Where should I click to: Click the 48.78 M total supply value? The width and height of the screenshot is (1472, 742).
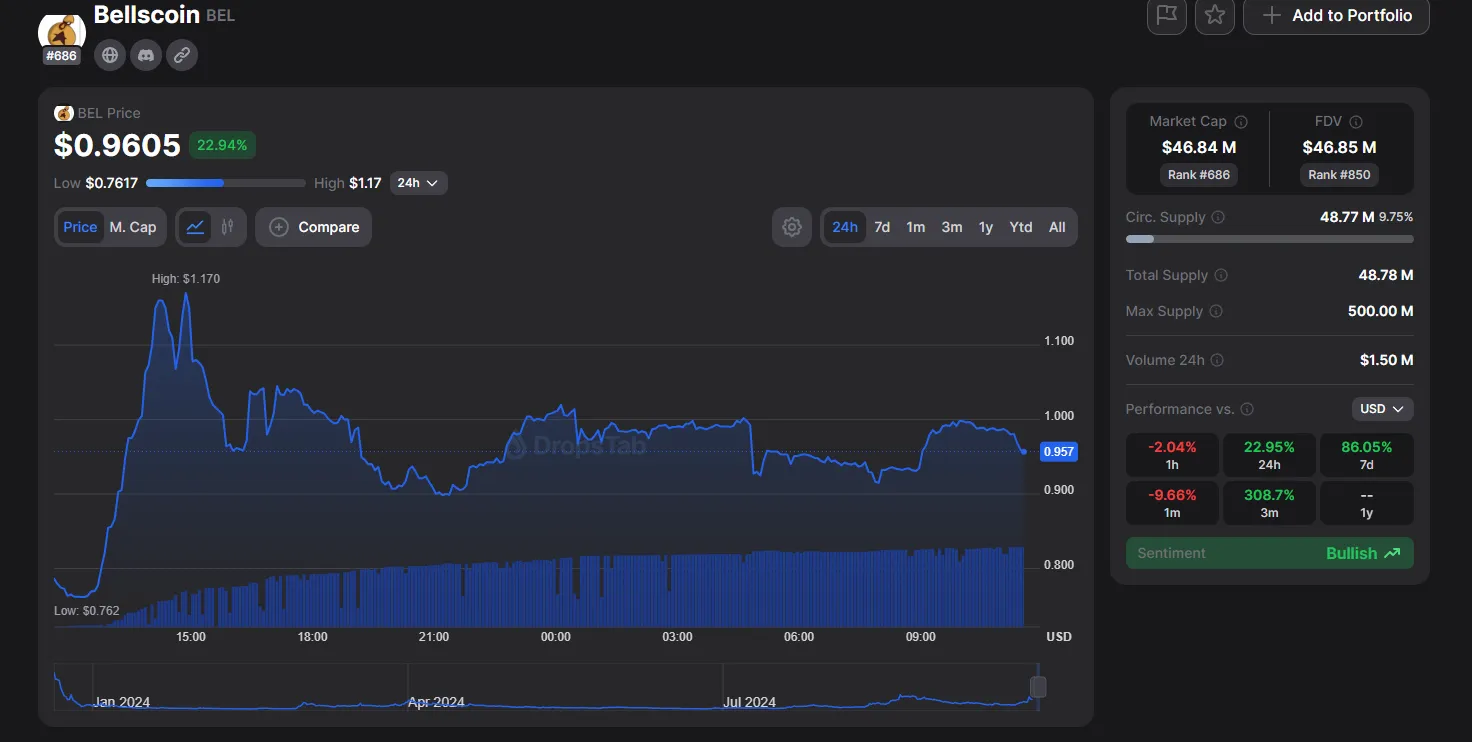point(1386,275)
